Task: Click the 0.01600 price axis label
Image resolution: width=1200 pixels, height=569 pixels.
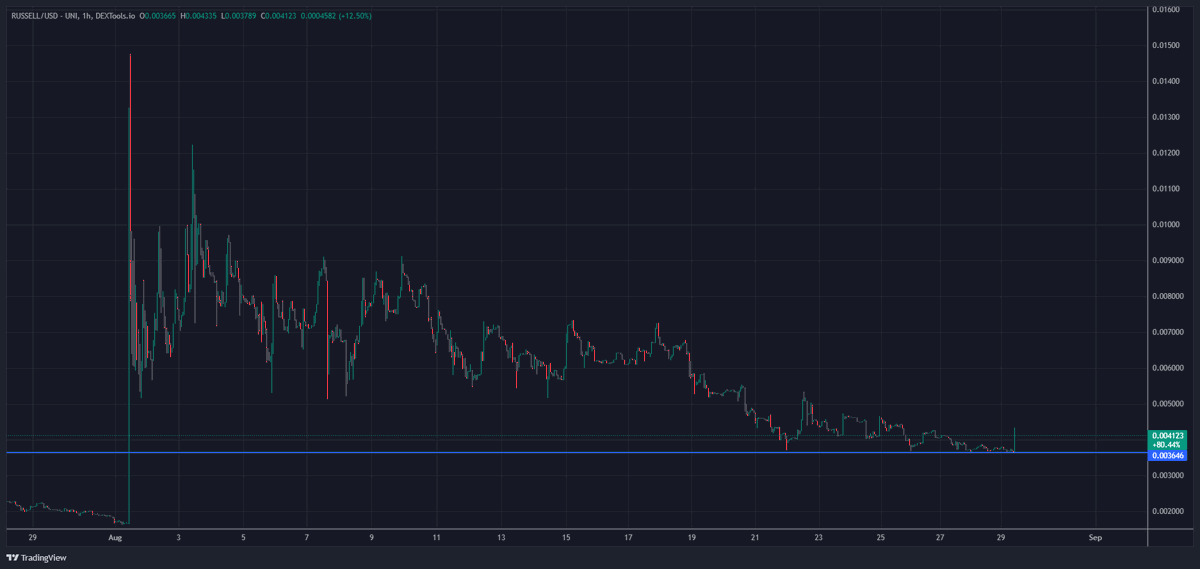Action: (1166, 9)
